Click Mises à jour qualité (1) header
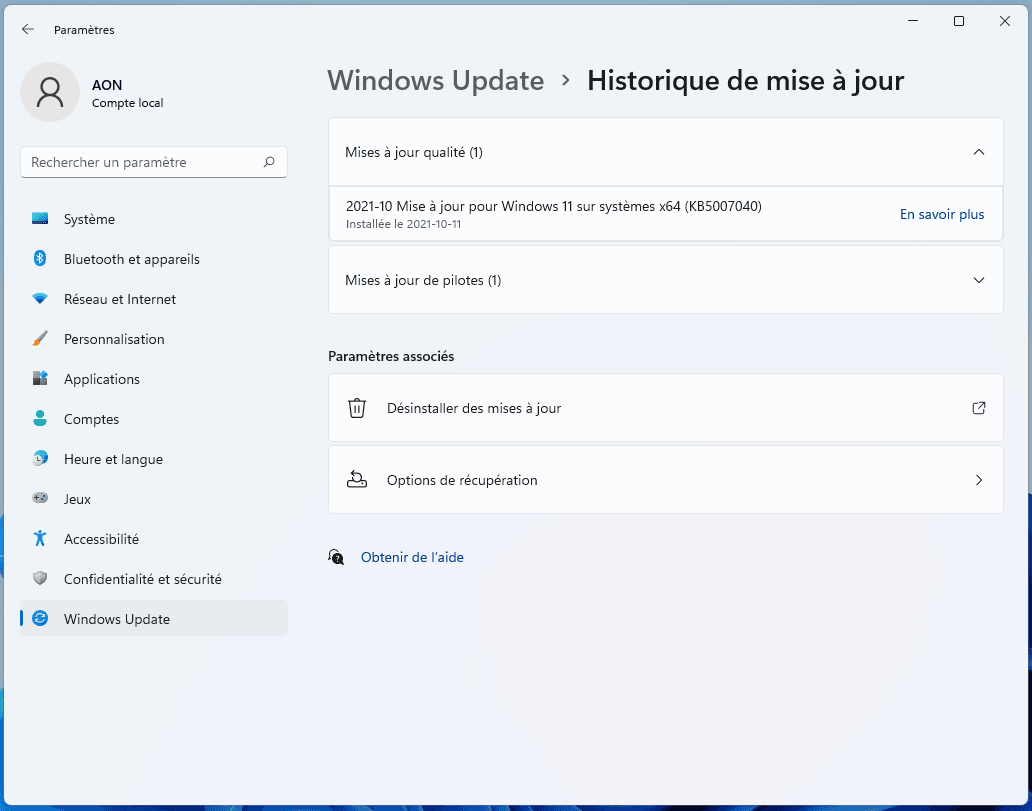Viewport: 1032px width, 811px height. (x=665, y=152)
